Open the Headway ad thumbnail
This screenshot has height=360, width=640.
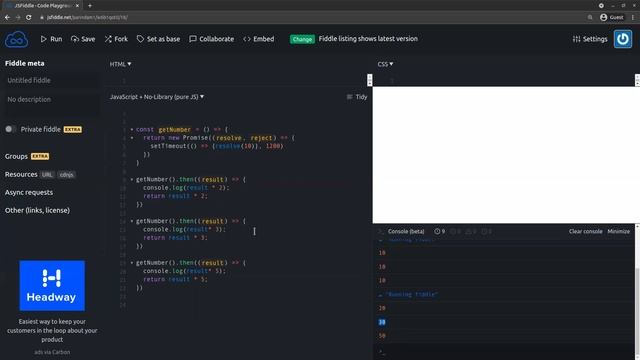pyautogui.click(x=52, y=286)
